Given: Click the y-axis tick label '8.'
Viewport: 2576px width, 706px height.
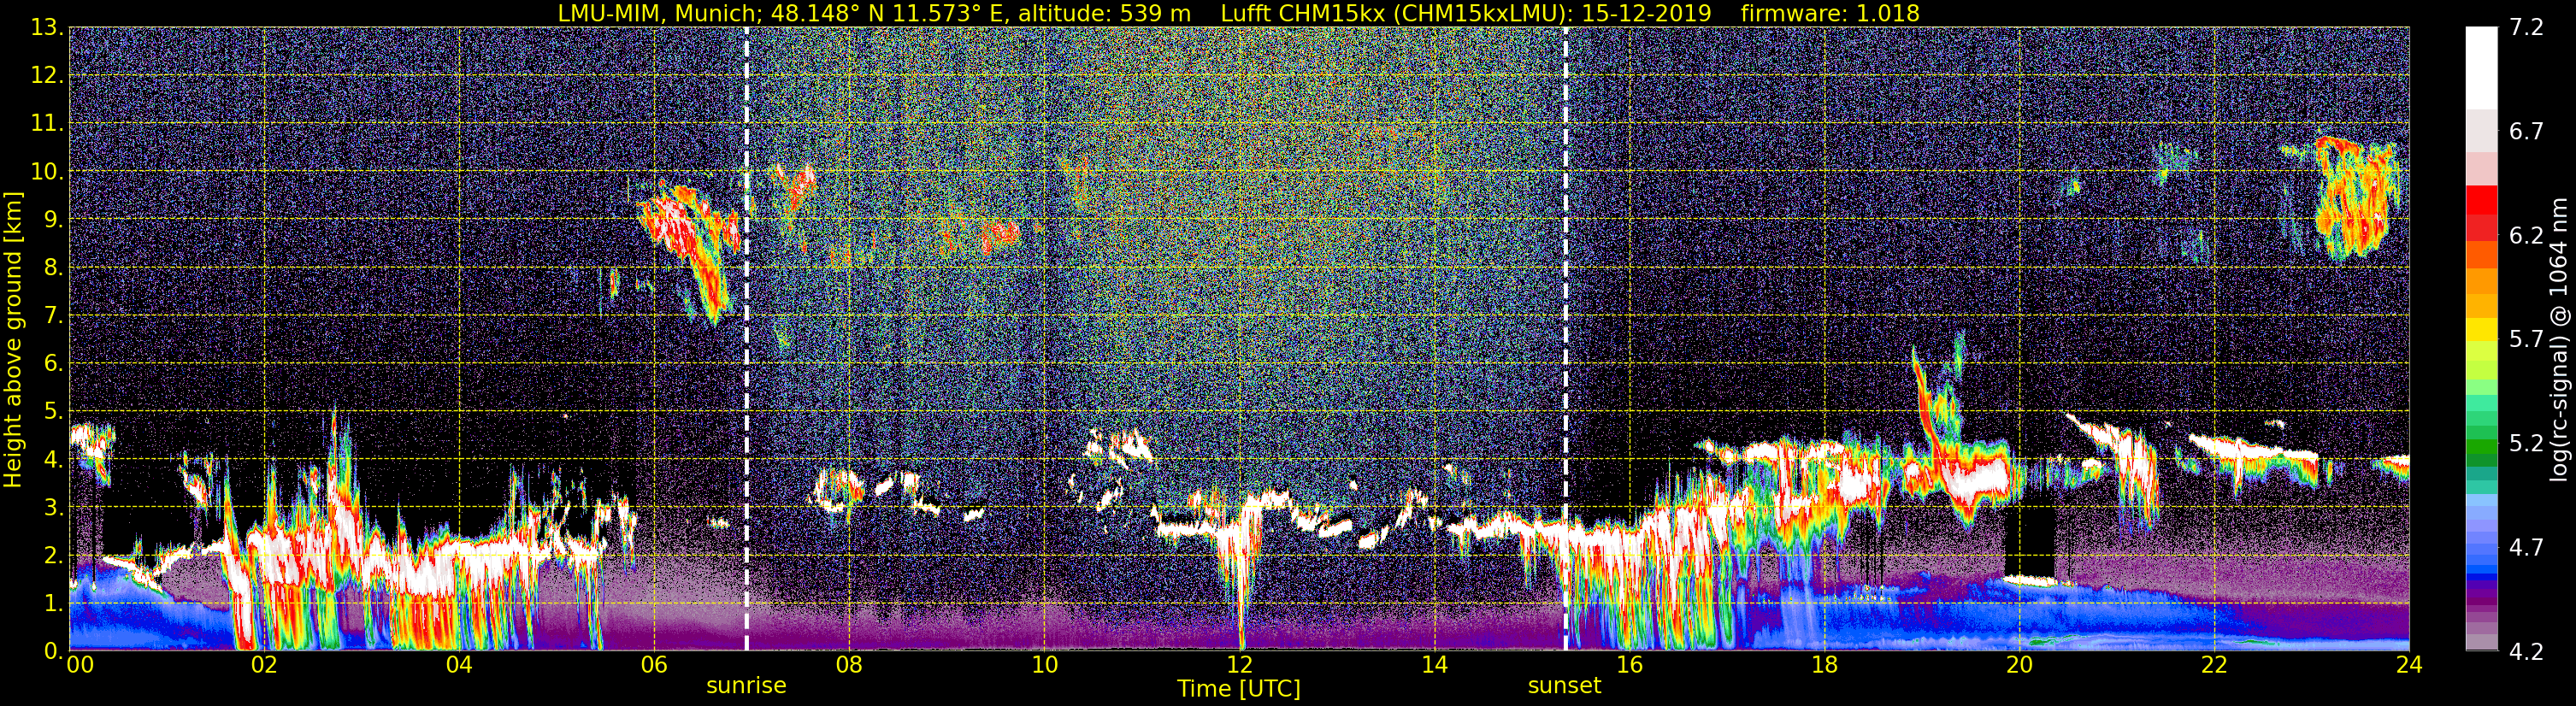Looking at the screenshot, I should tap(54, 268).
